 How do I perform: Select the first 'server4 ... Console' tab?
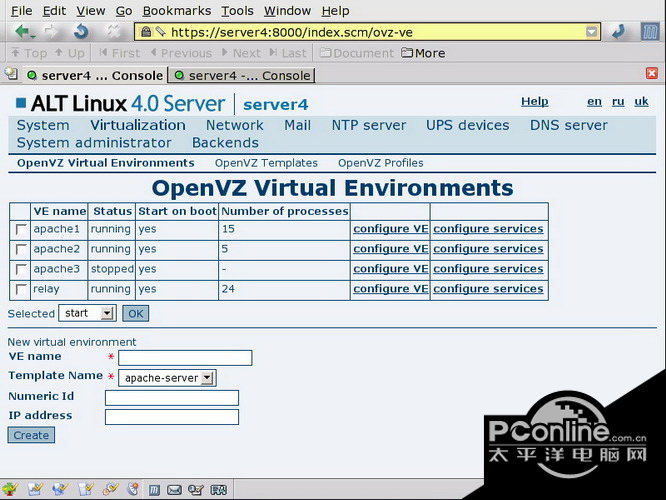[x=94, y=75]
